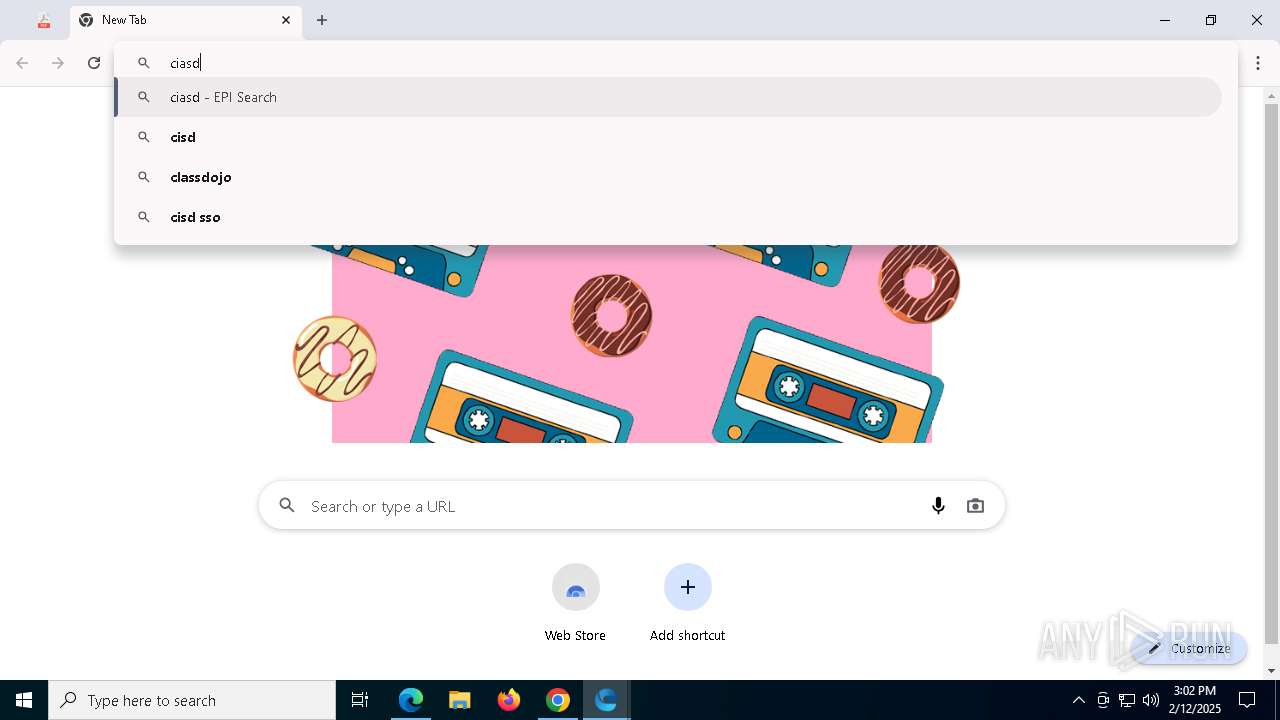
Task: Choose the 'cisd sso' suggestion
Action: [x=668, y=217]
